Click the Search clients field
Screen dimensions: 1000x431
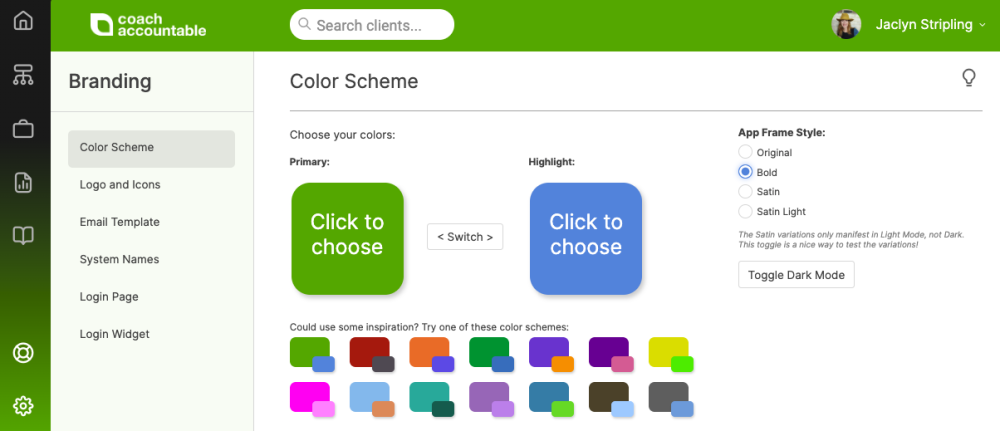(372, 25)
